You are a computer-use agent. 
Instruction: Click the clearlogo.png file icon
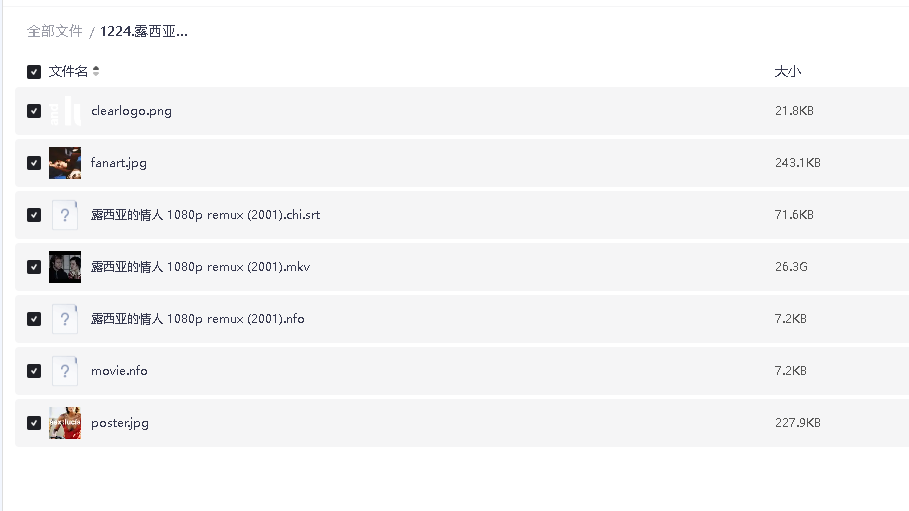click(65, 111)
